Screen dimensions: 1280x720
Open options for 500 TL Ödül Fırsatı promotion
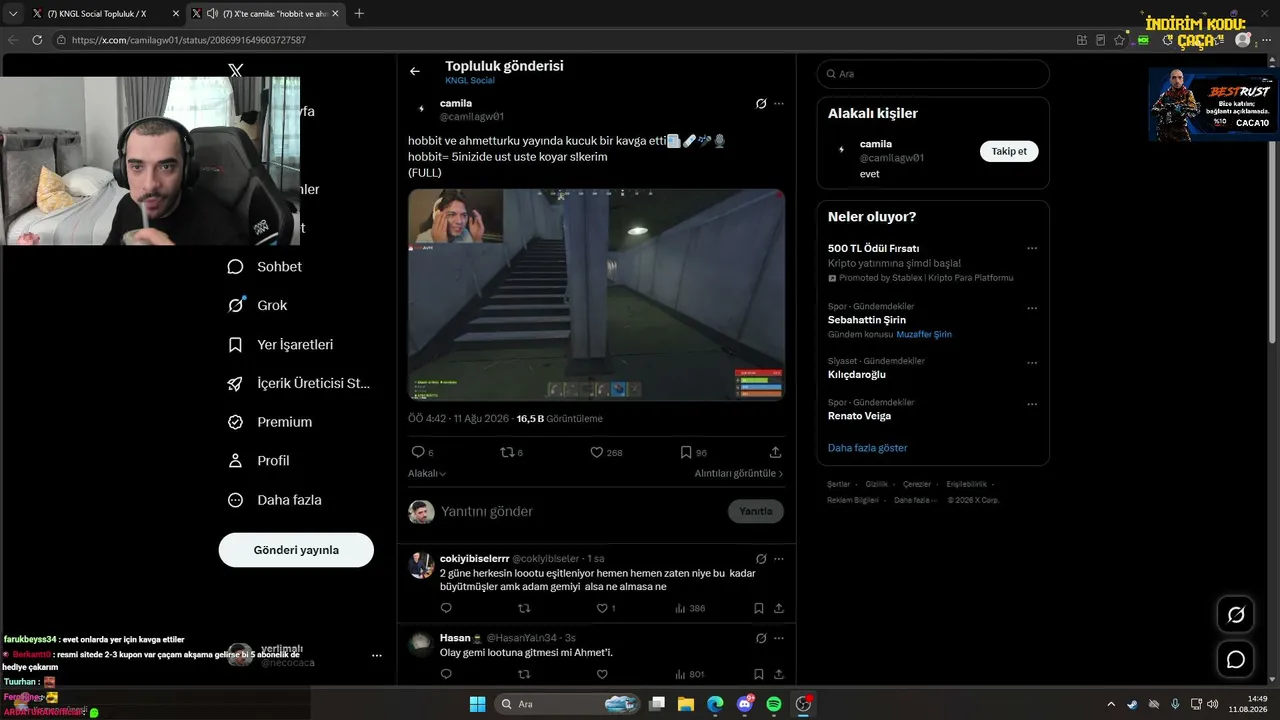click(1032, 249)
